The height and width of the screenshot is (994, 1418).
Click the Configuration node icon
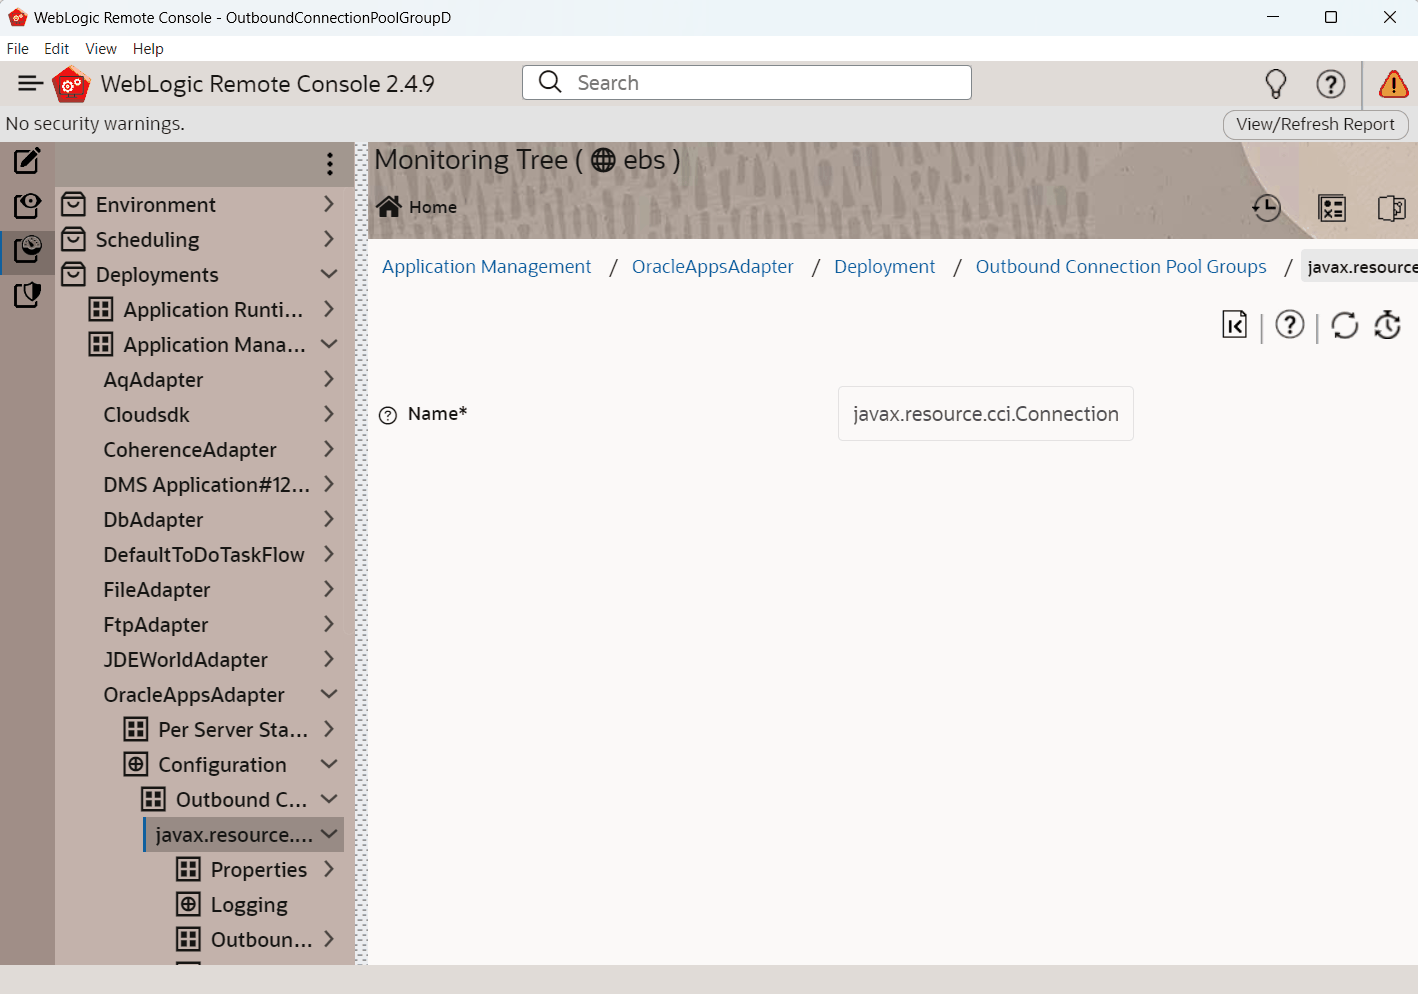tap(136, 765)
